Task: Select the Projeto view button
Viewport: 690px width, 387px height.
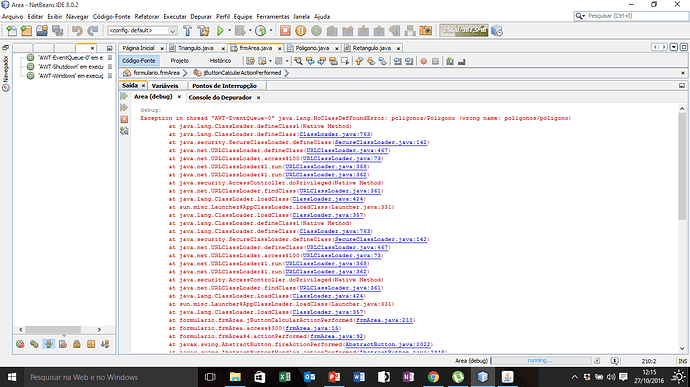Action: click(x=180, y=61)
